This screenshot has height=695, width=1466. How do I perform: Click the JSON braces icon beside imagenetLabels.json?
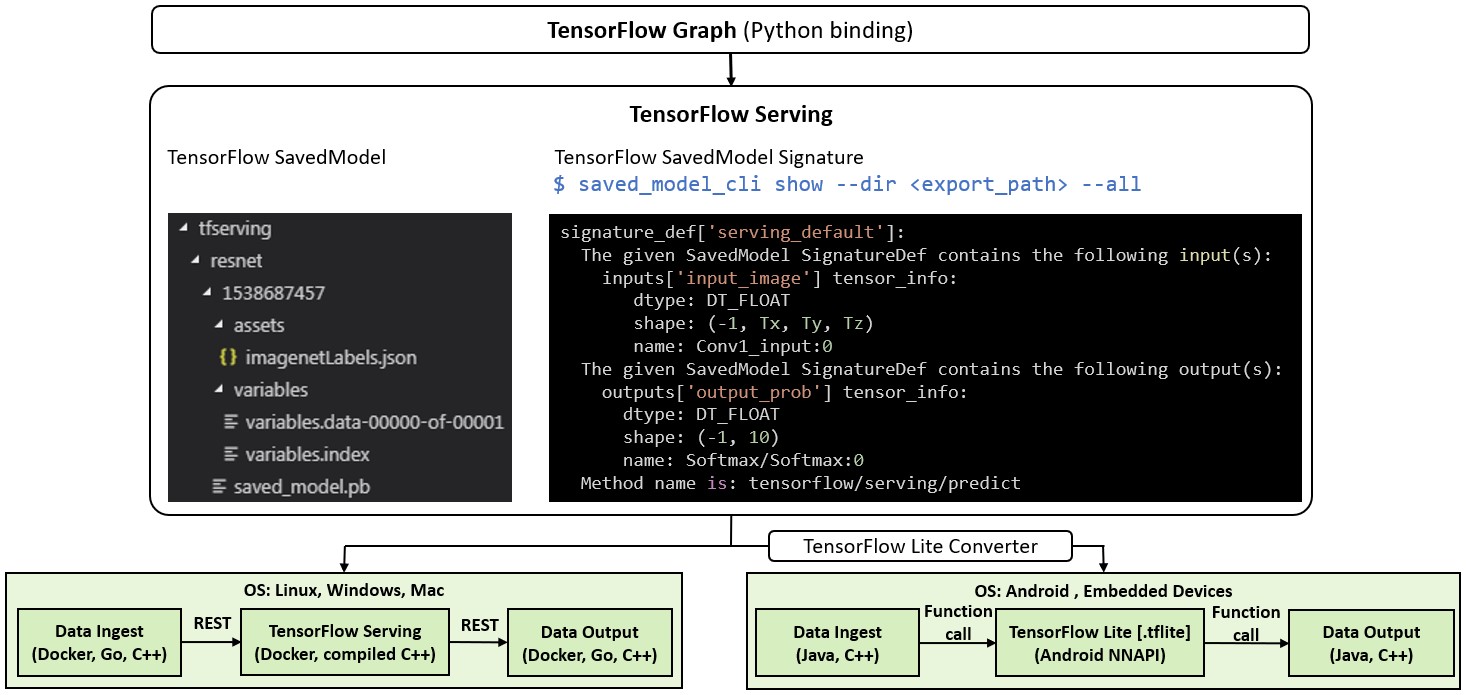click(228, 358)
